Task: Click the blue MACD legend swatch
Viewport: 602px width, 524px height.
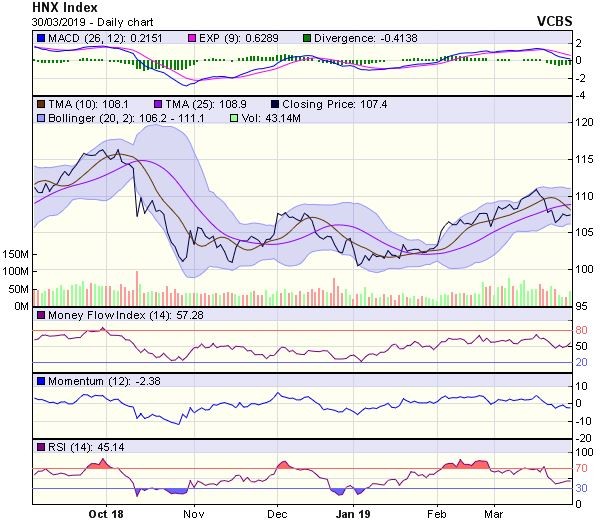Action: click(x=40, y=39)
